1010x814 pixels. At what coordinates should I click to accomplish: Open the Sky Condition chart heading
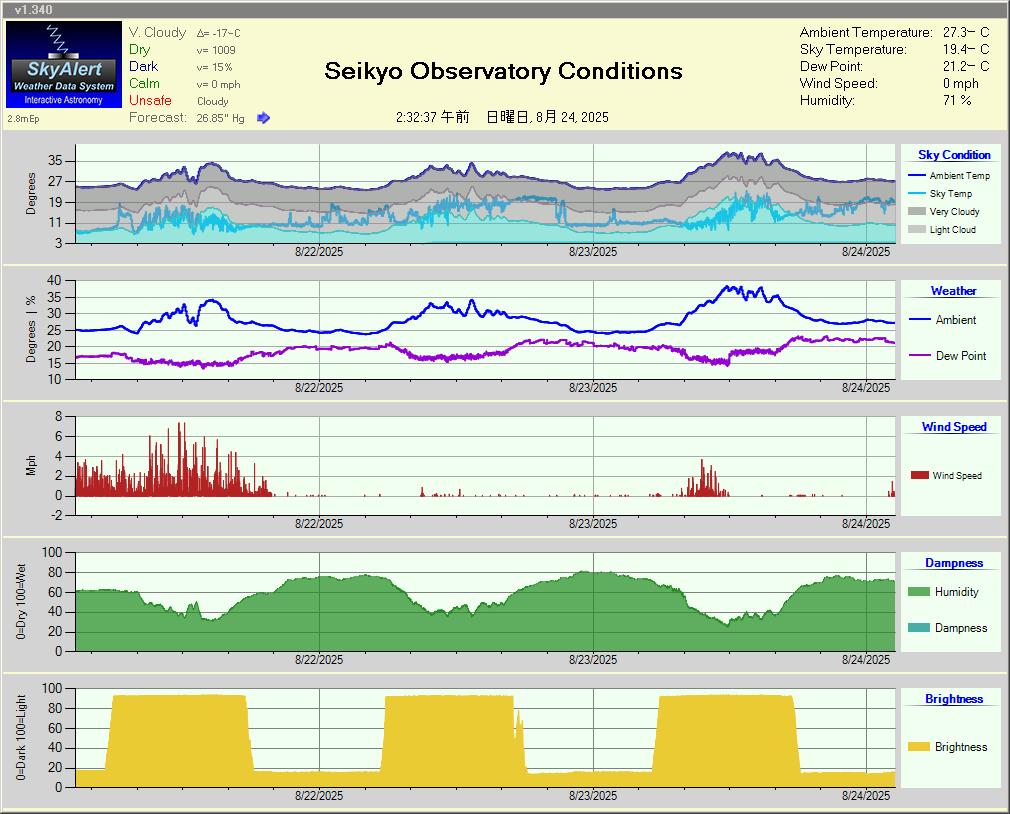point(954,155)
